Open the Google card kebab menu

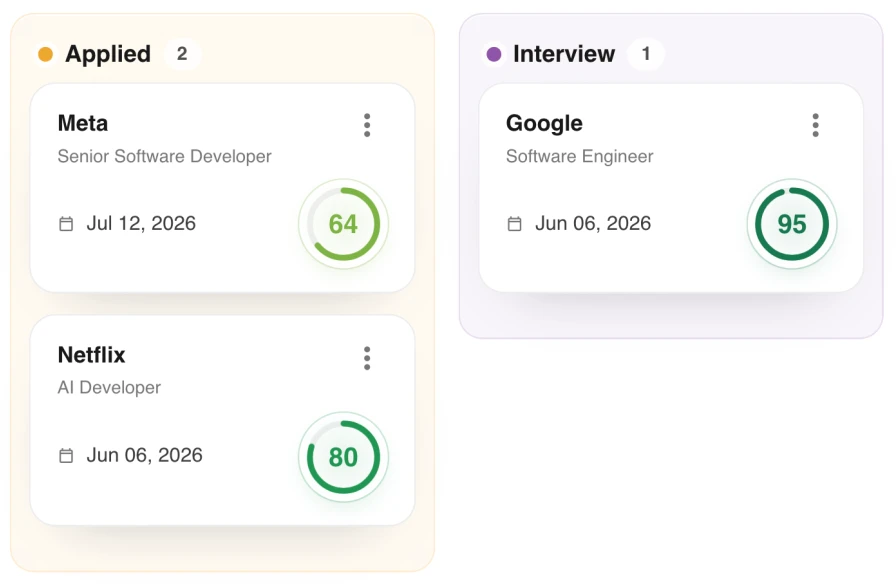[x=815, y=125]
